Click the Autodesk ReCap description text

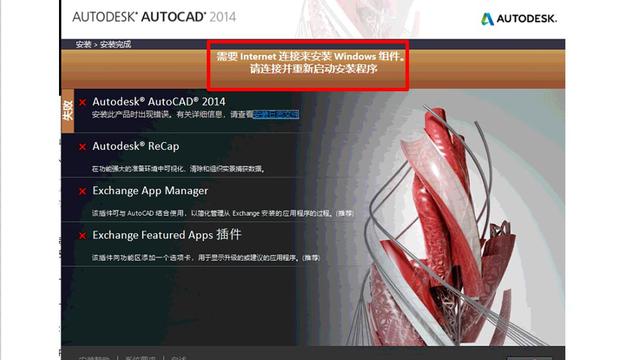click(x=178, y=169)
